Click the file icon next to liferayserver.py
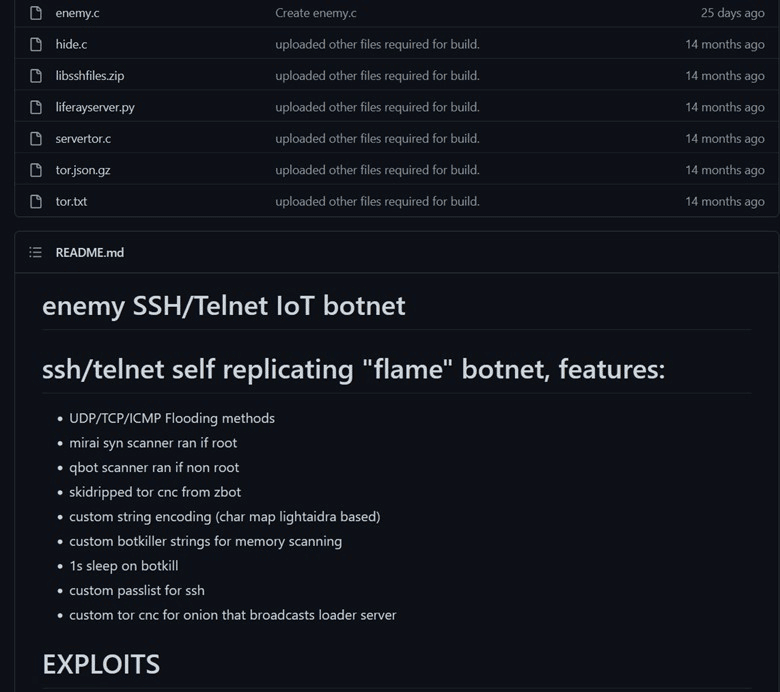Screen dimensions: 780x692 36,107
